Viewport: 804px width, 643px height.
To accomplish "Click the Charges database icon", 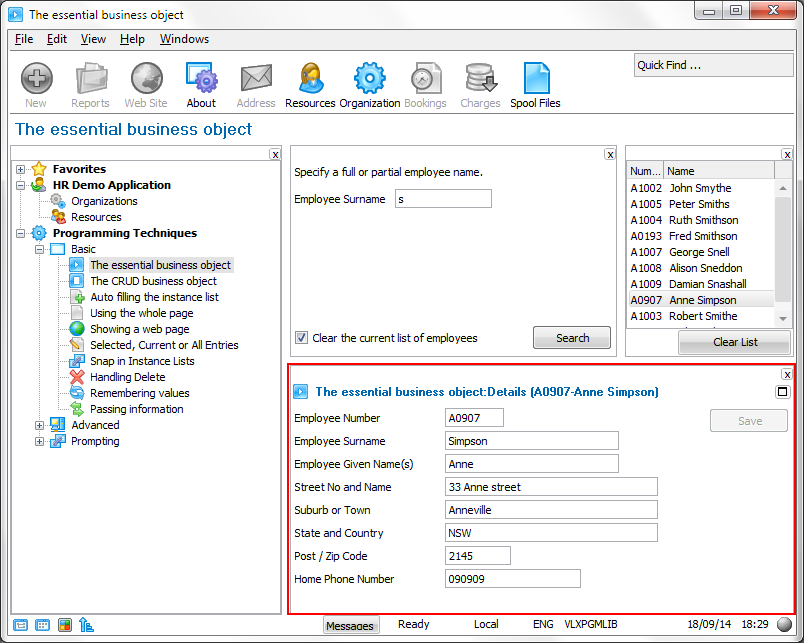I will tap(480, 78).
